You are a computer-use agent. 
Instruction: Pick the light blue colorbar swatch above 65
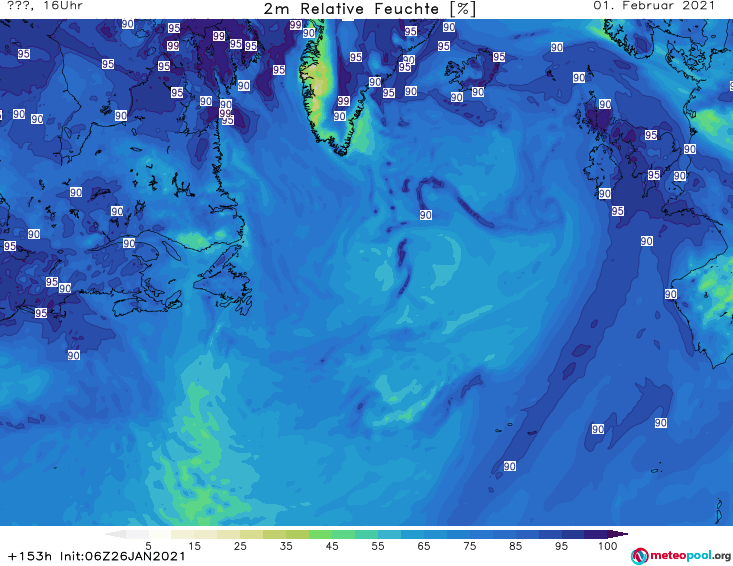pyautogui.click(x=435, y=534)
